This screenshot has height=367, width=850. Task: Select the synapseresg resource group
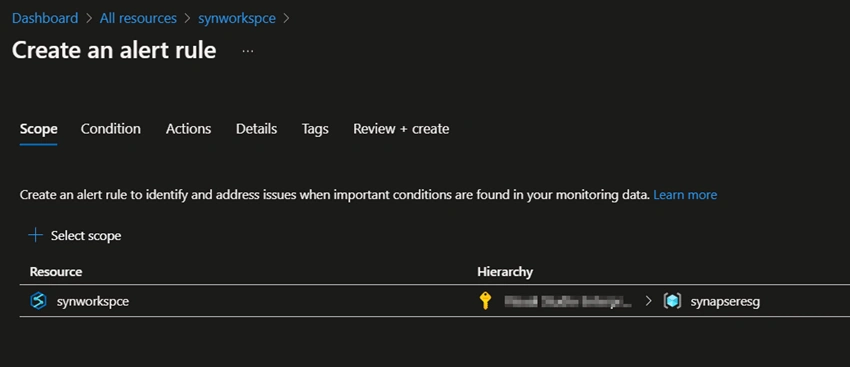point(725,302)
